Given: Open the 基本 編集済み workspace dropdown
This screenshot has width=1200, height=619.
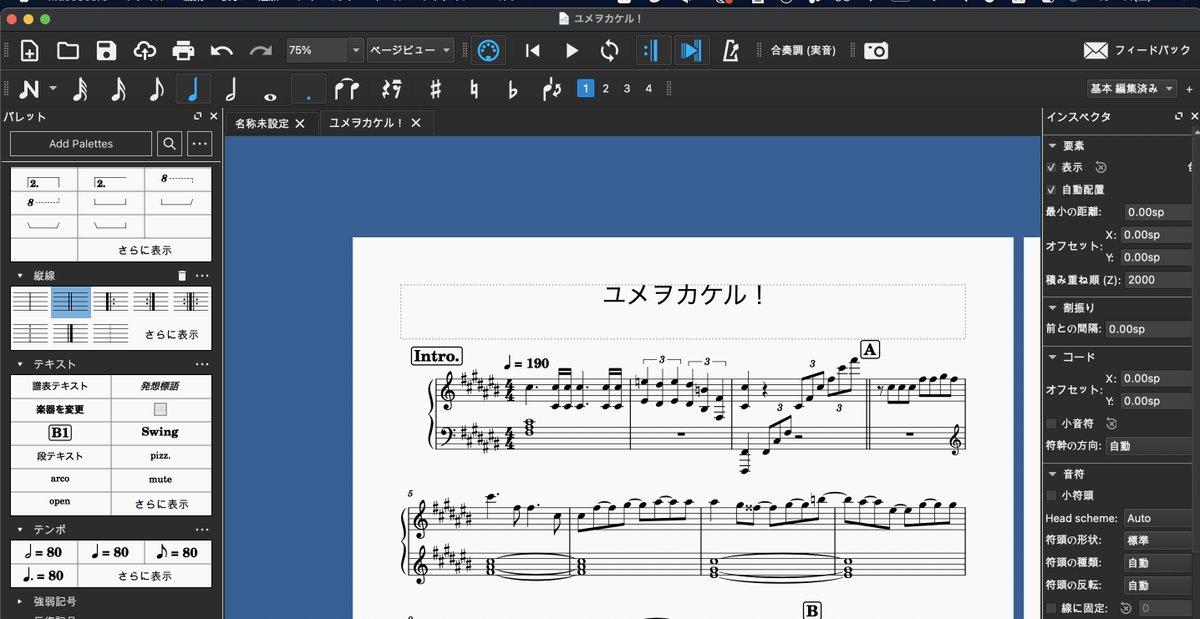Looking at the screenshot, I should point(1133,89).
